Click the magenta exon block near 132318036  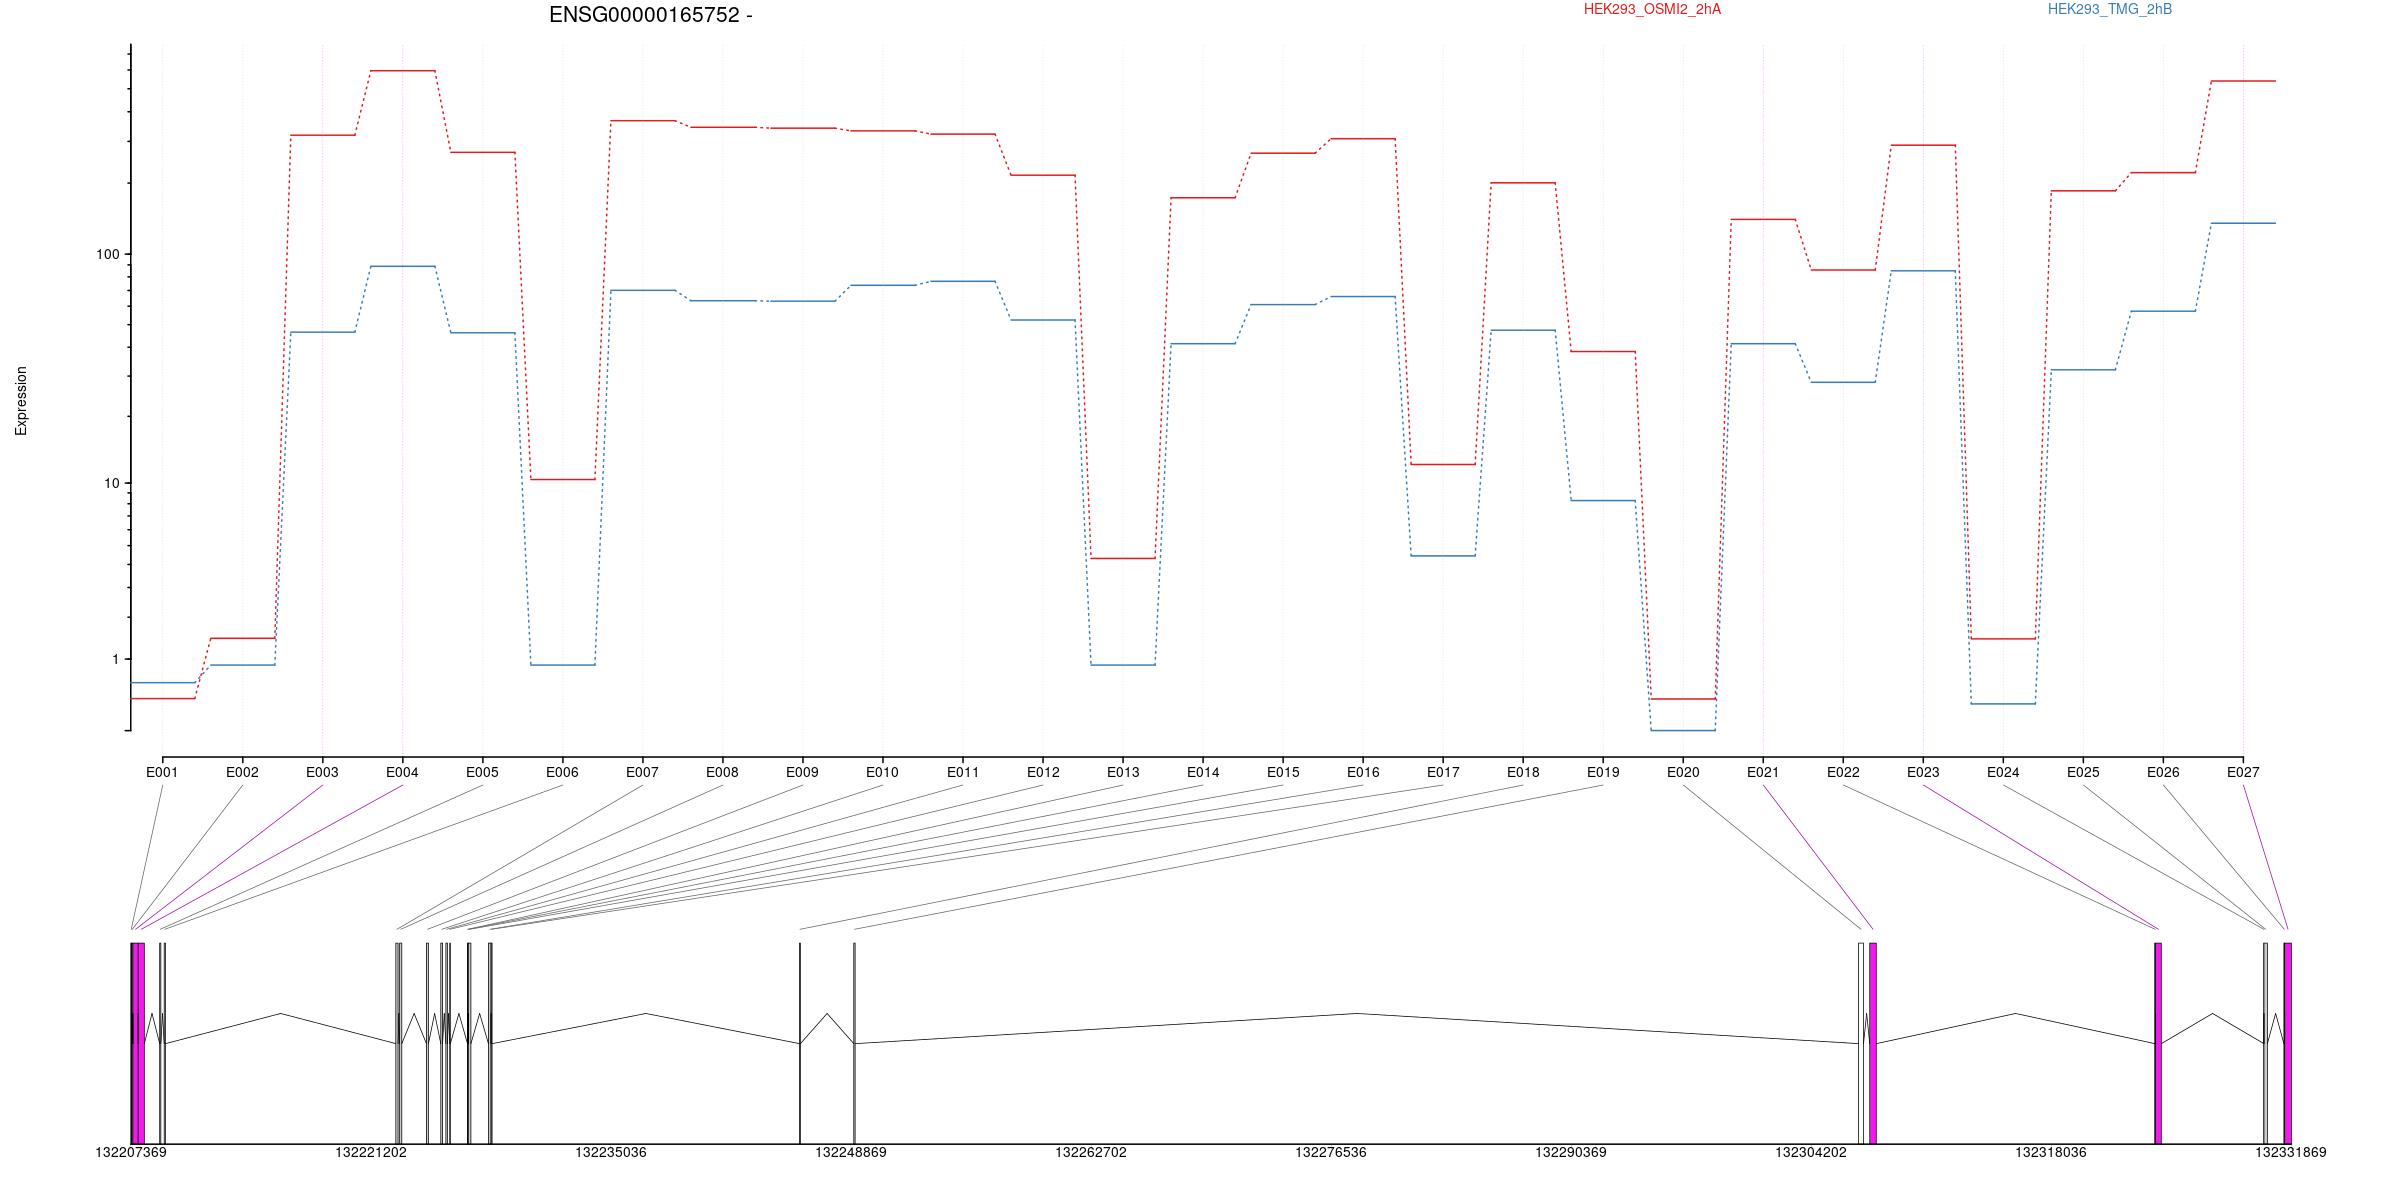pos(2158,1043)
